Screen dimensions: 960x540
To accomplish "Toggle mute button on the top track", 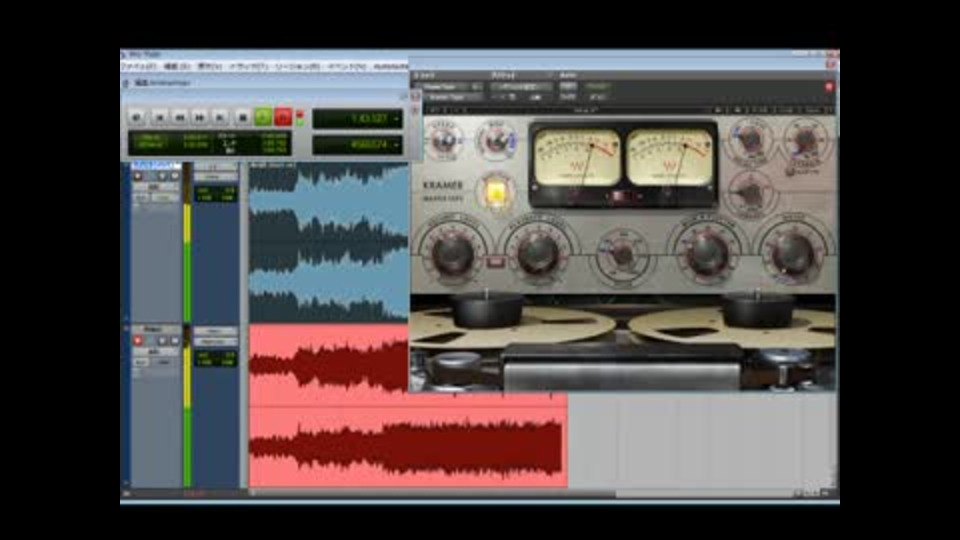I will 174,176.
